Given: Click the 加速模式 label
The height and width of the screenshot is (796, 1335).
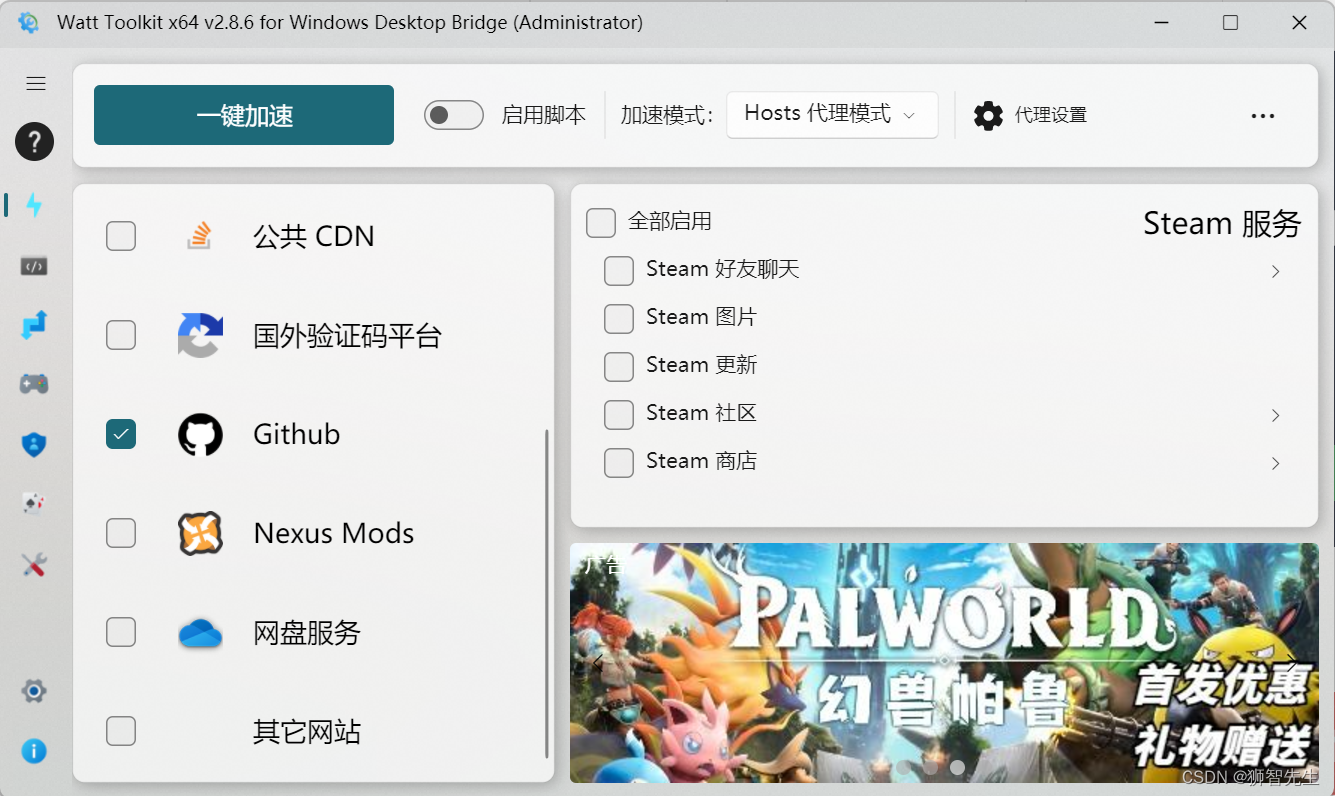Looking at the screenshot, I should (x=667, y=115).
